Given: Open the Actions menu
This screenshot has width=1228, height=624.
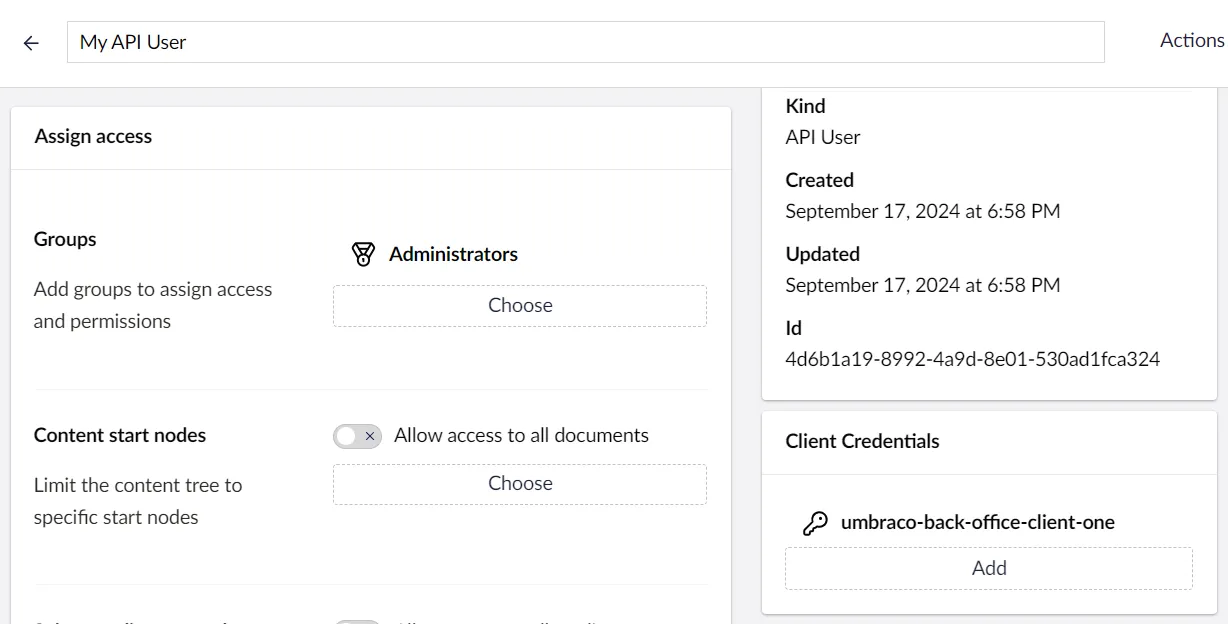Looking at the screenshot, I should coord(1191,41).
